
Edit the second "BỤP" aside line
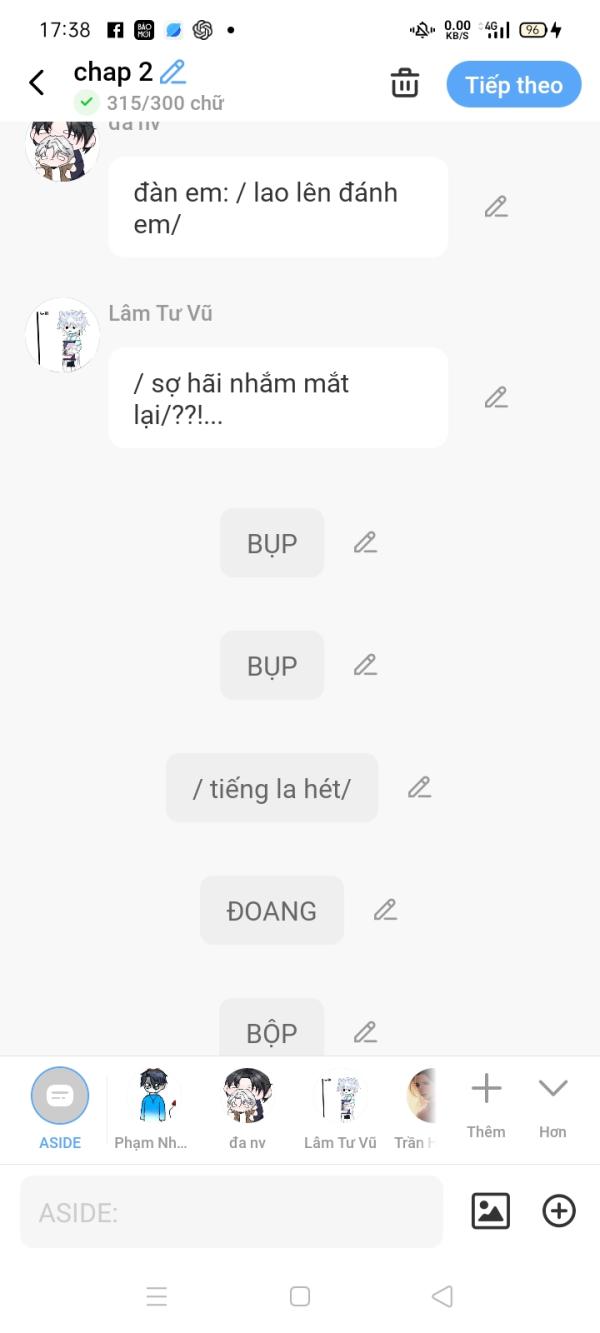point(365,665)
